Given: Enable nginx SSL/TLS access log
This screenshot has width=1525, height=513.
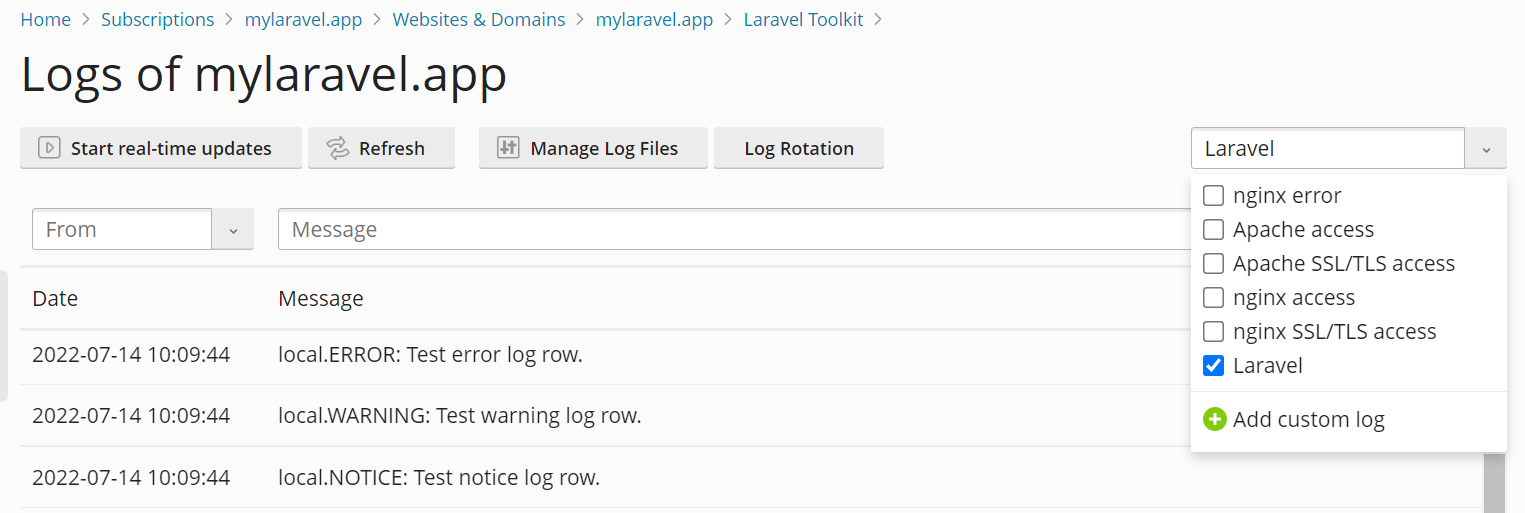Looking at the screenshot, I should (1213, 332).
